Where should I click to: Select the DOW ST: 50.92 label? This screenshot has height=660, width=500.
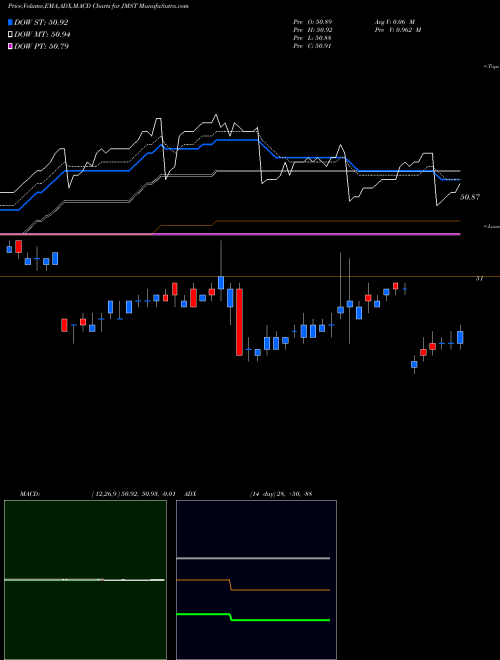[41, 22]
